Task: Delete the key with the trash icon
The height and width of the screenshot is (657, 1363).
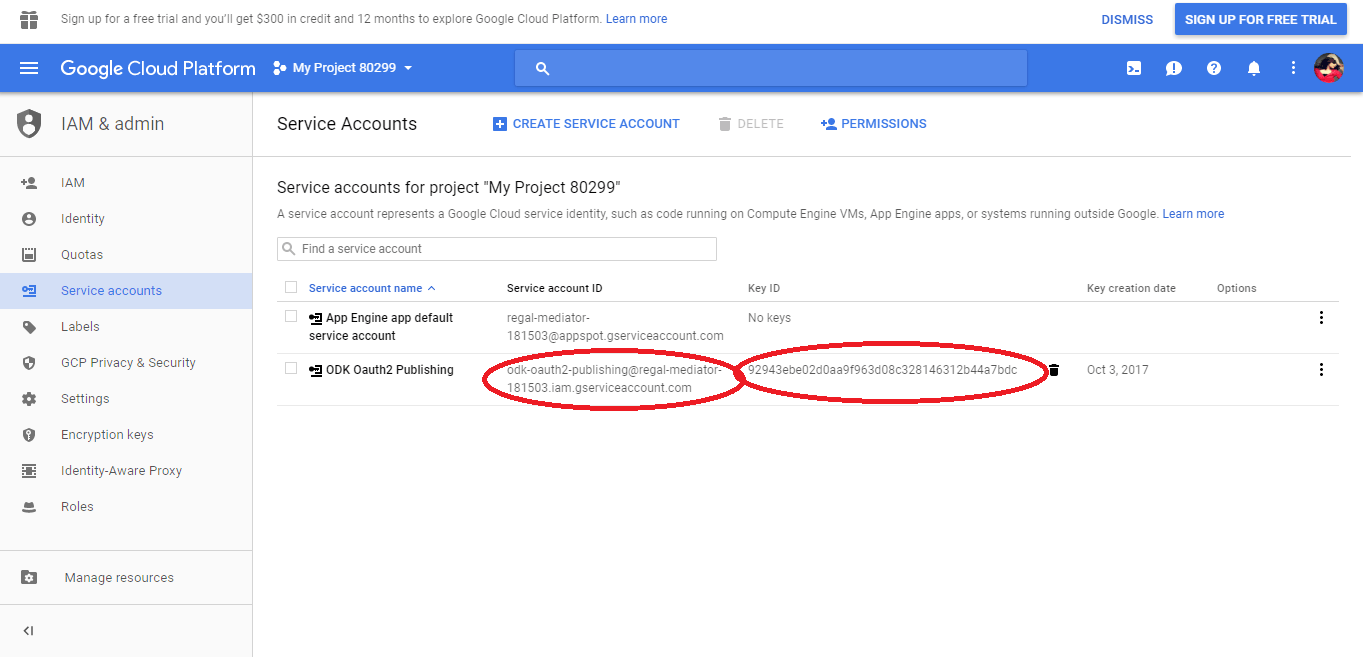Action: point(1054,370)
